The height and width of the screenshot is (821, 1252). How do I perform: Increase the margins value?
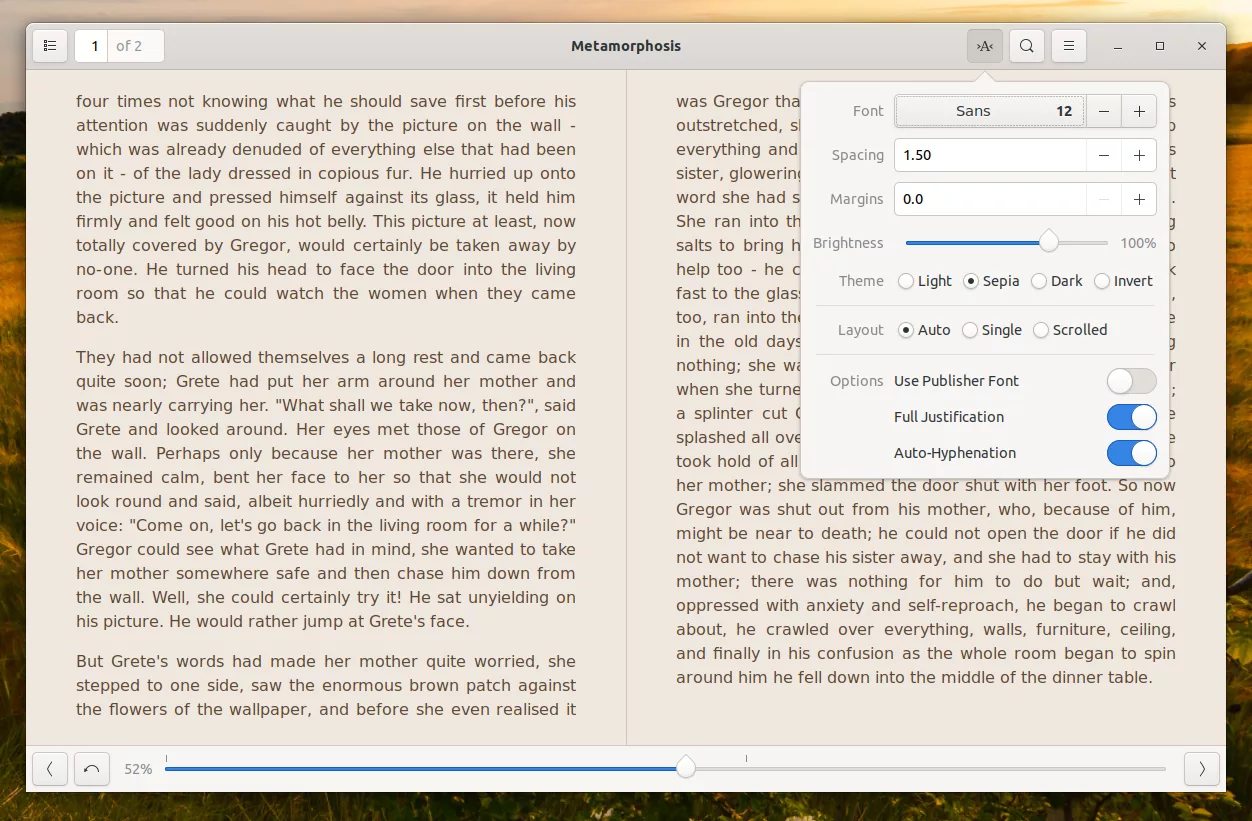(x=1139, y=199)
